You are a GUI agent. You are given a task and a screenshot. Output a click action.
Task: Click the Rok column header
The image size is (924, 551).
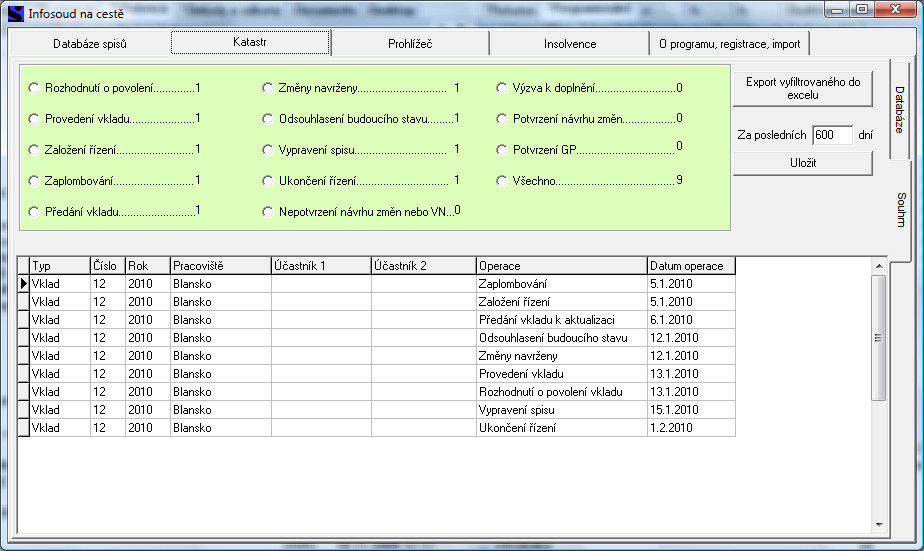148,266
